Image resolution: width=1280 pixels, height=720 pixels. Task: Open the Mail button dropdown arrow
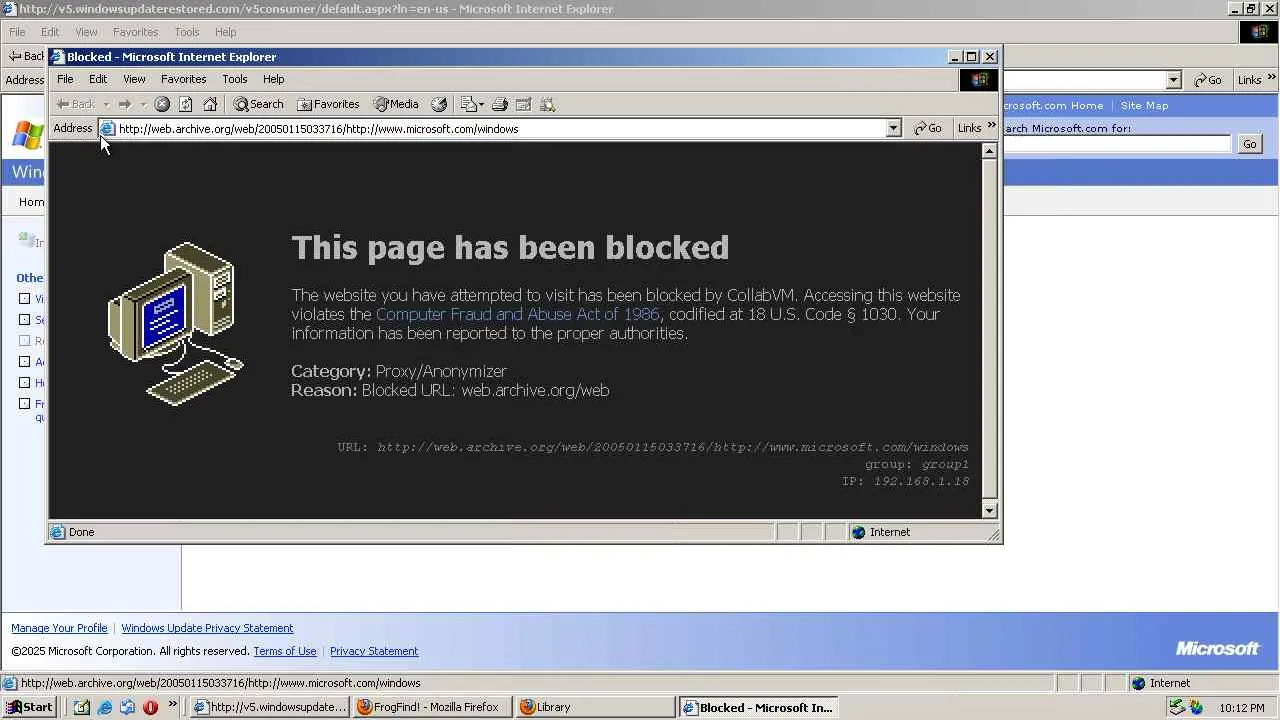click(481, 104)
